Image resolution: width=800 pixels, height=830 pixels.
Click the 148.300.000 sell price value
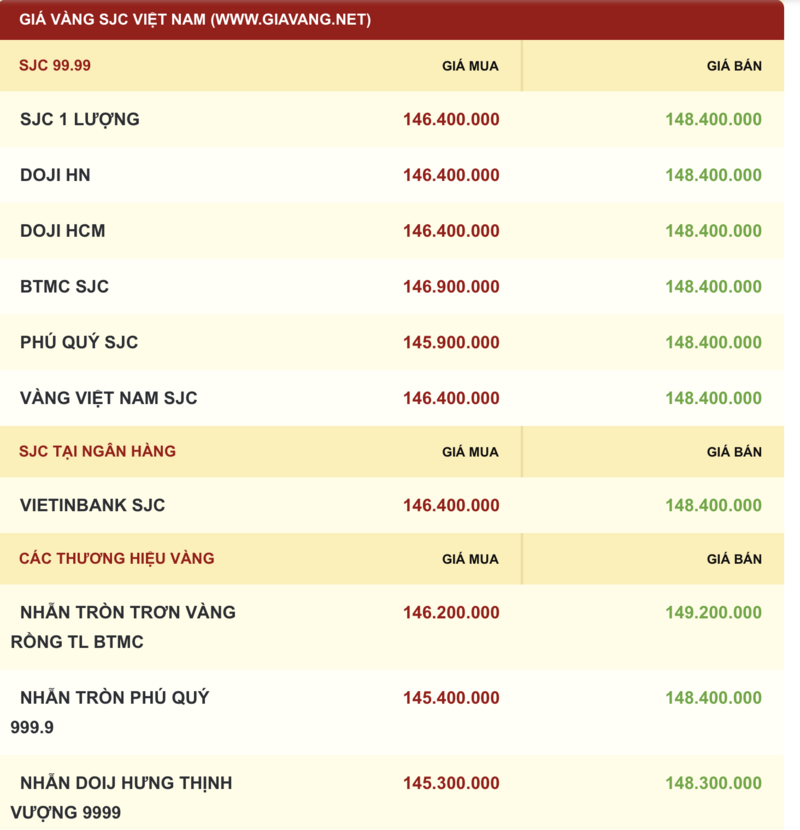click(x=713, y=784)
